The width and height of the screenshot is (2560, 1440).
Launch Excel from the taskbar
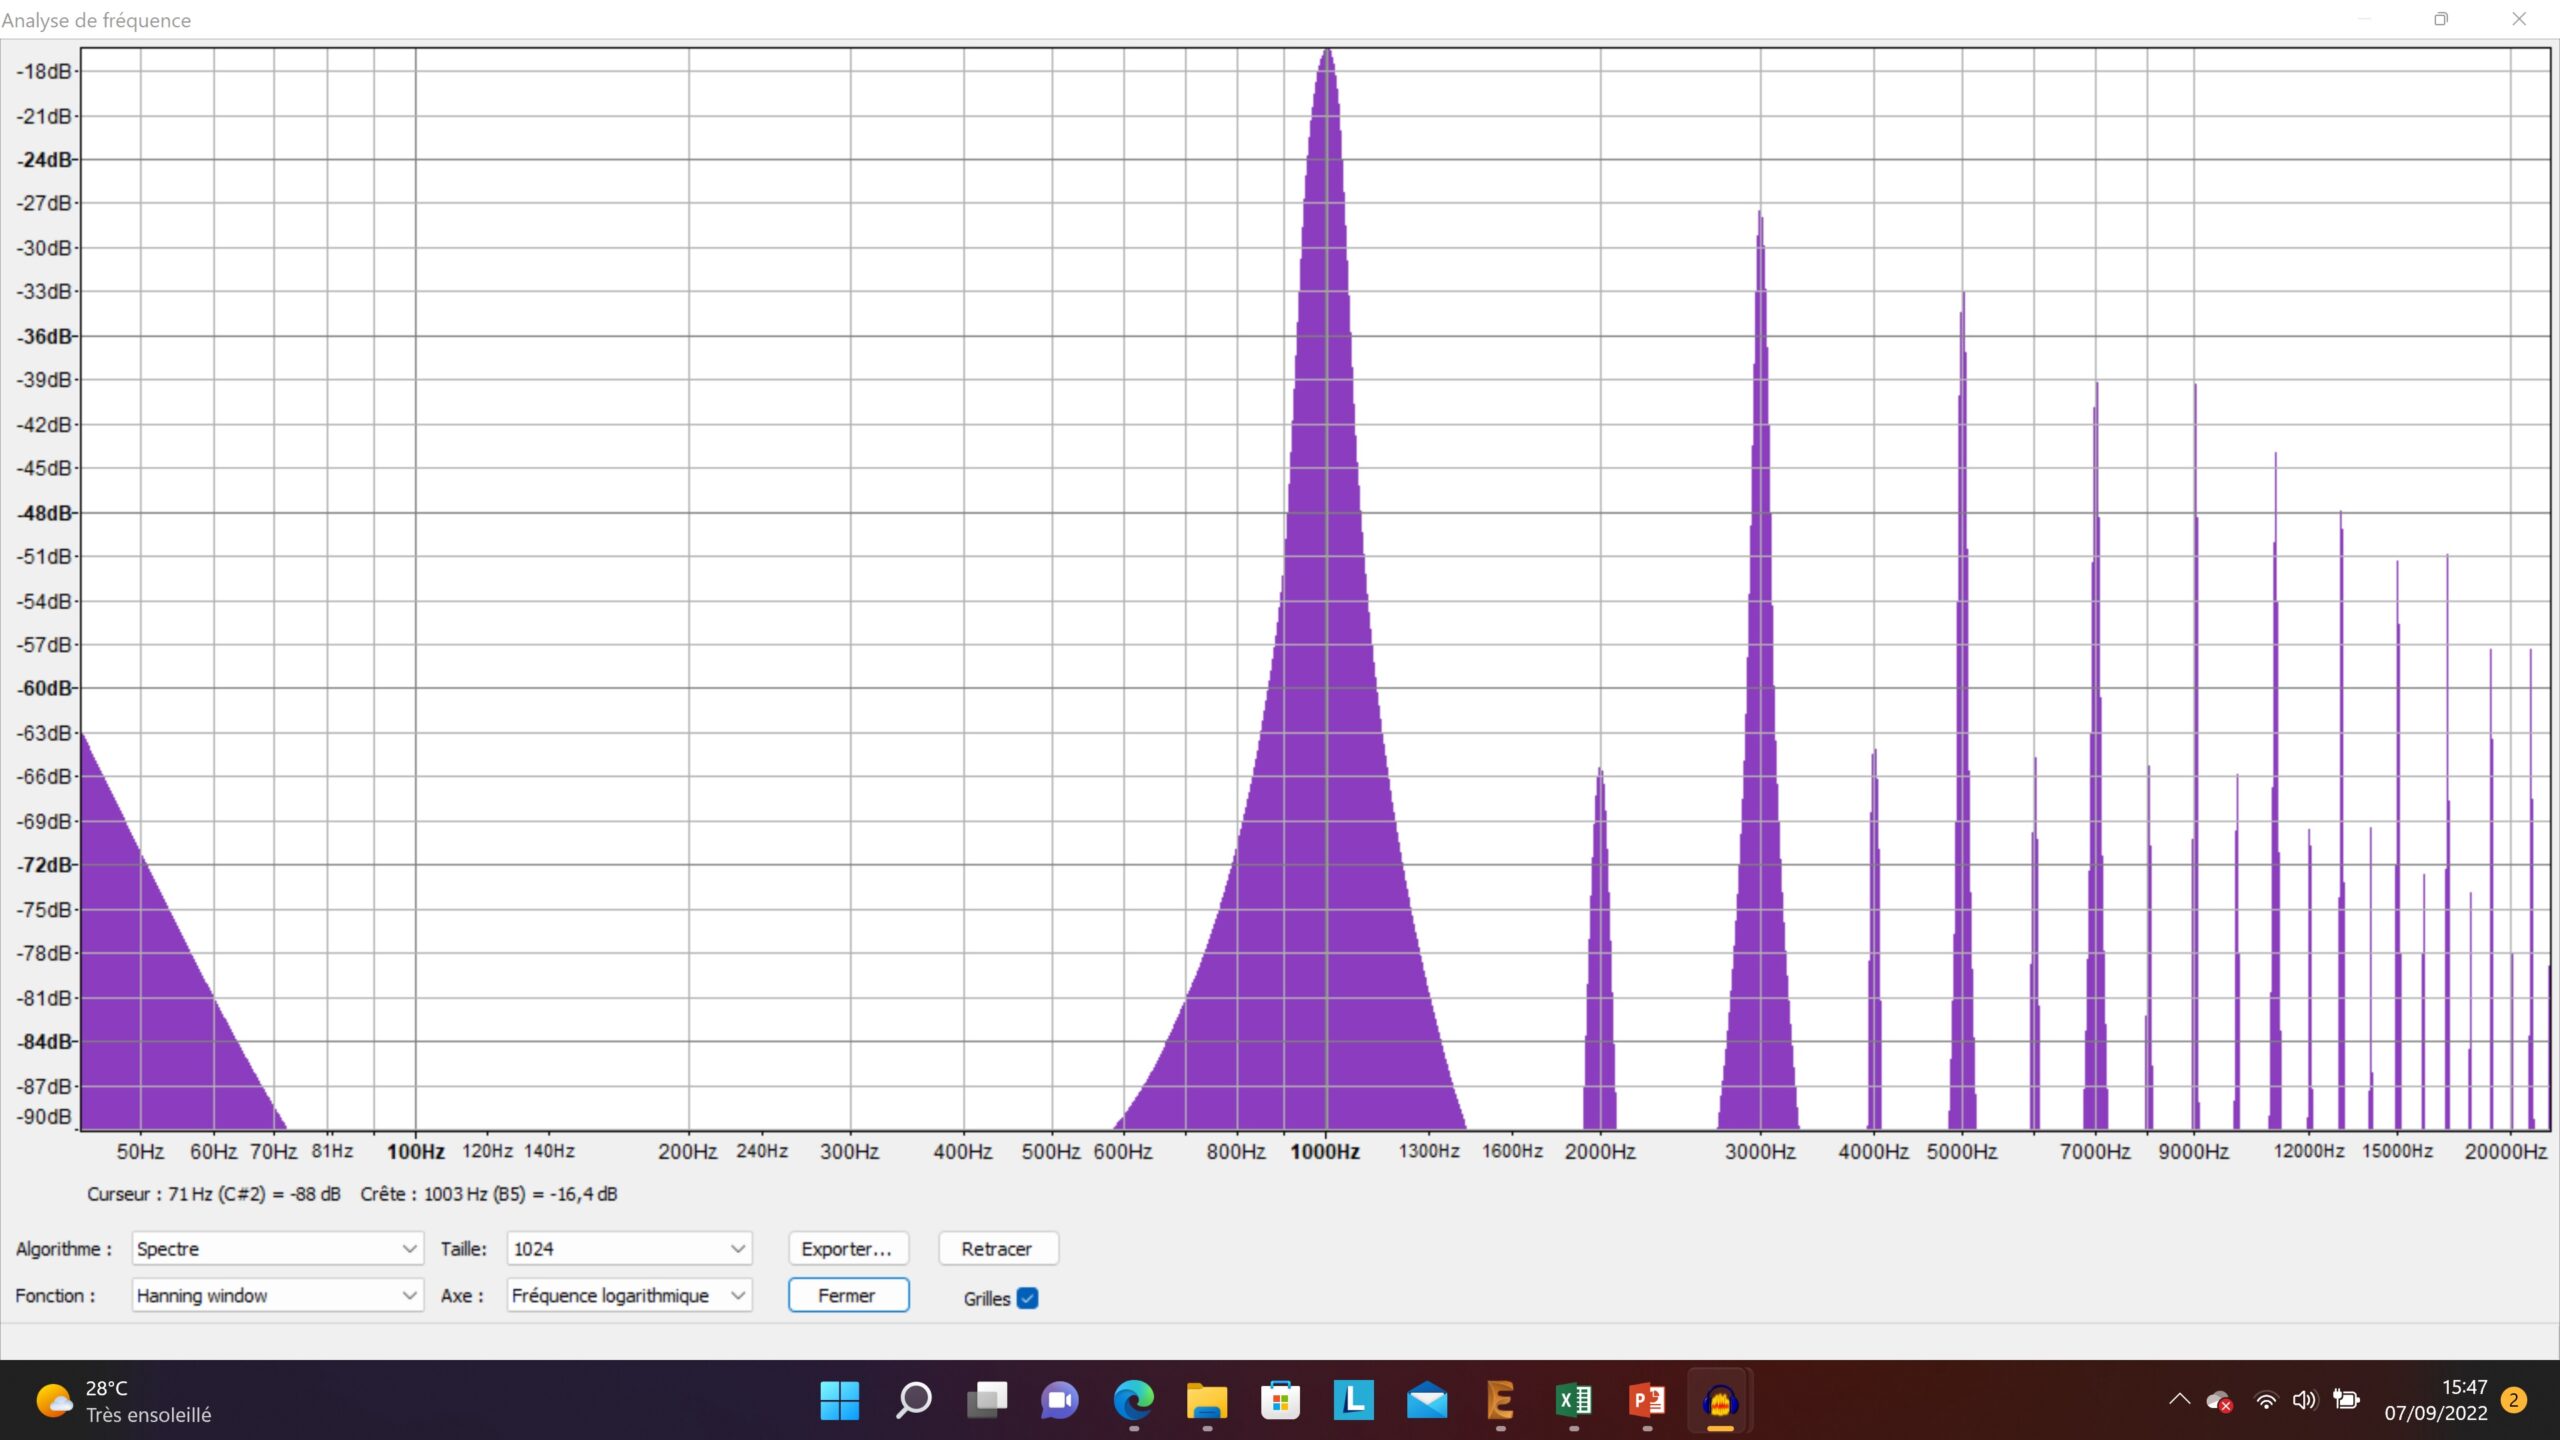coord(1573,1400)
